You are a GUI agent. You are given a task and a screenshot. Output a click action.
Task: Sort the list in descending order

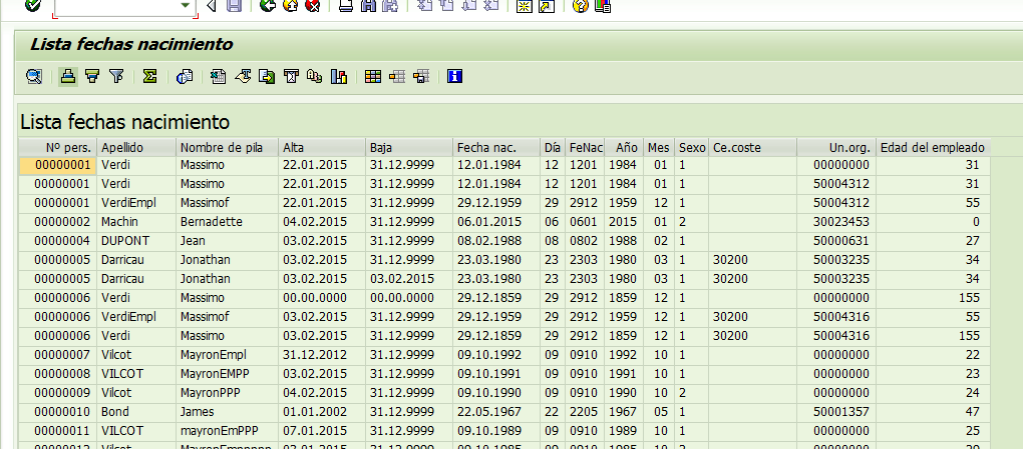point(92,76)
